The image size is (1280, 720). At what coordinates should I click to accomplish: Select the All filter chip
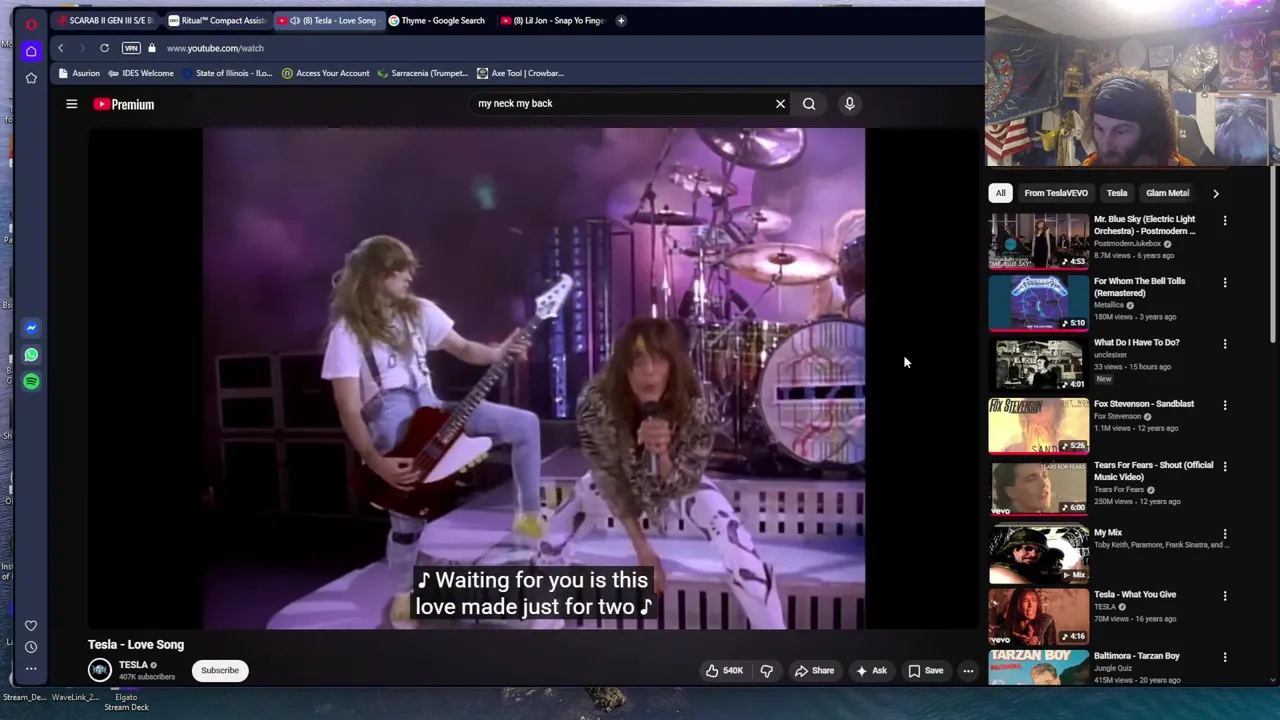[1000, 193]
